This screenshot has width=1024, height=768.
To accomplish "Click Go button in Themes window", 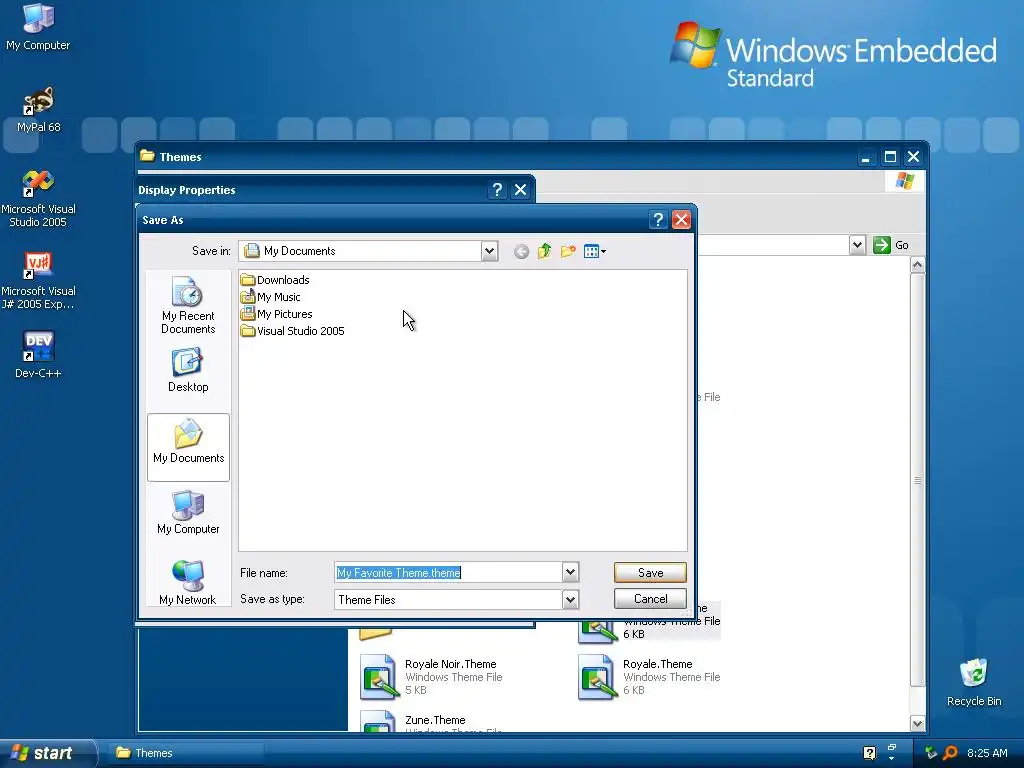I will (891, 245).
